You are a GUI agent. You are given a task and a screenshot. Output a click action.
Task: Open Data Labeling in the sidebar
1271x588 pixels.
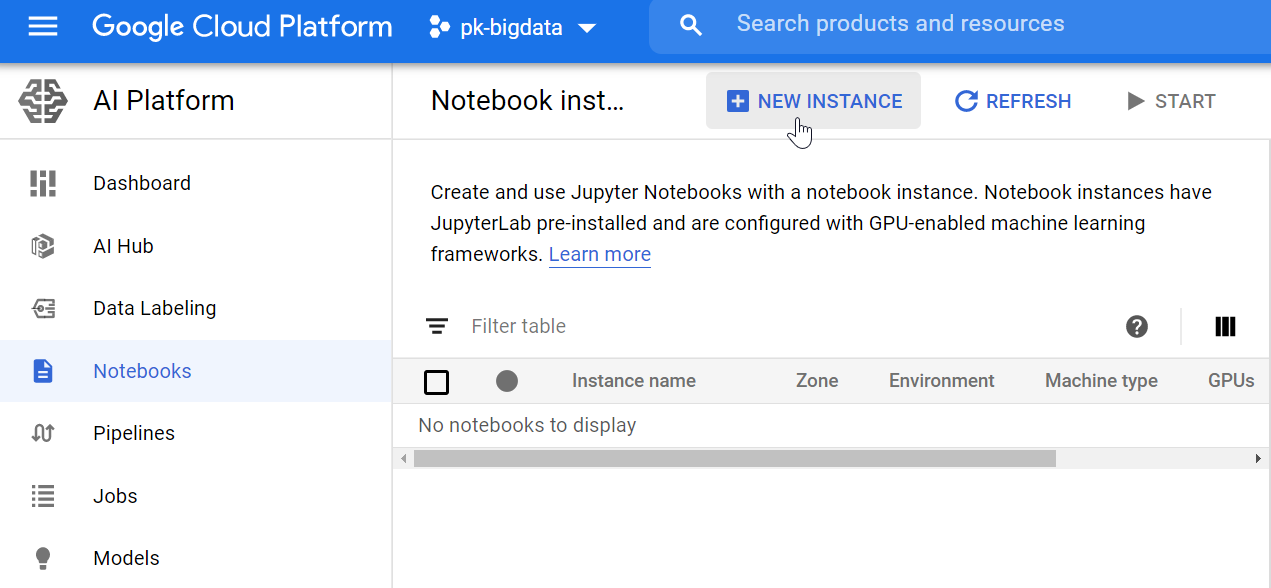click(195, 308)
